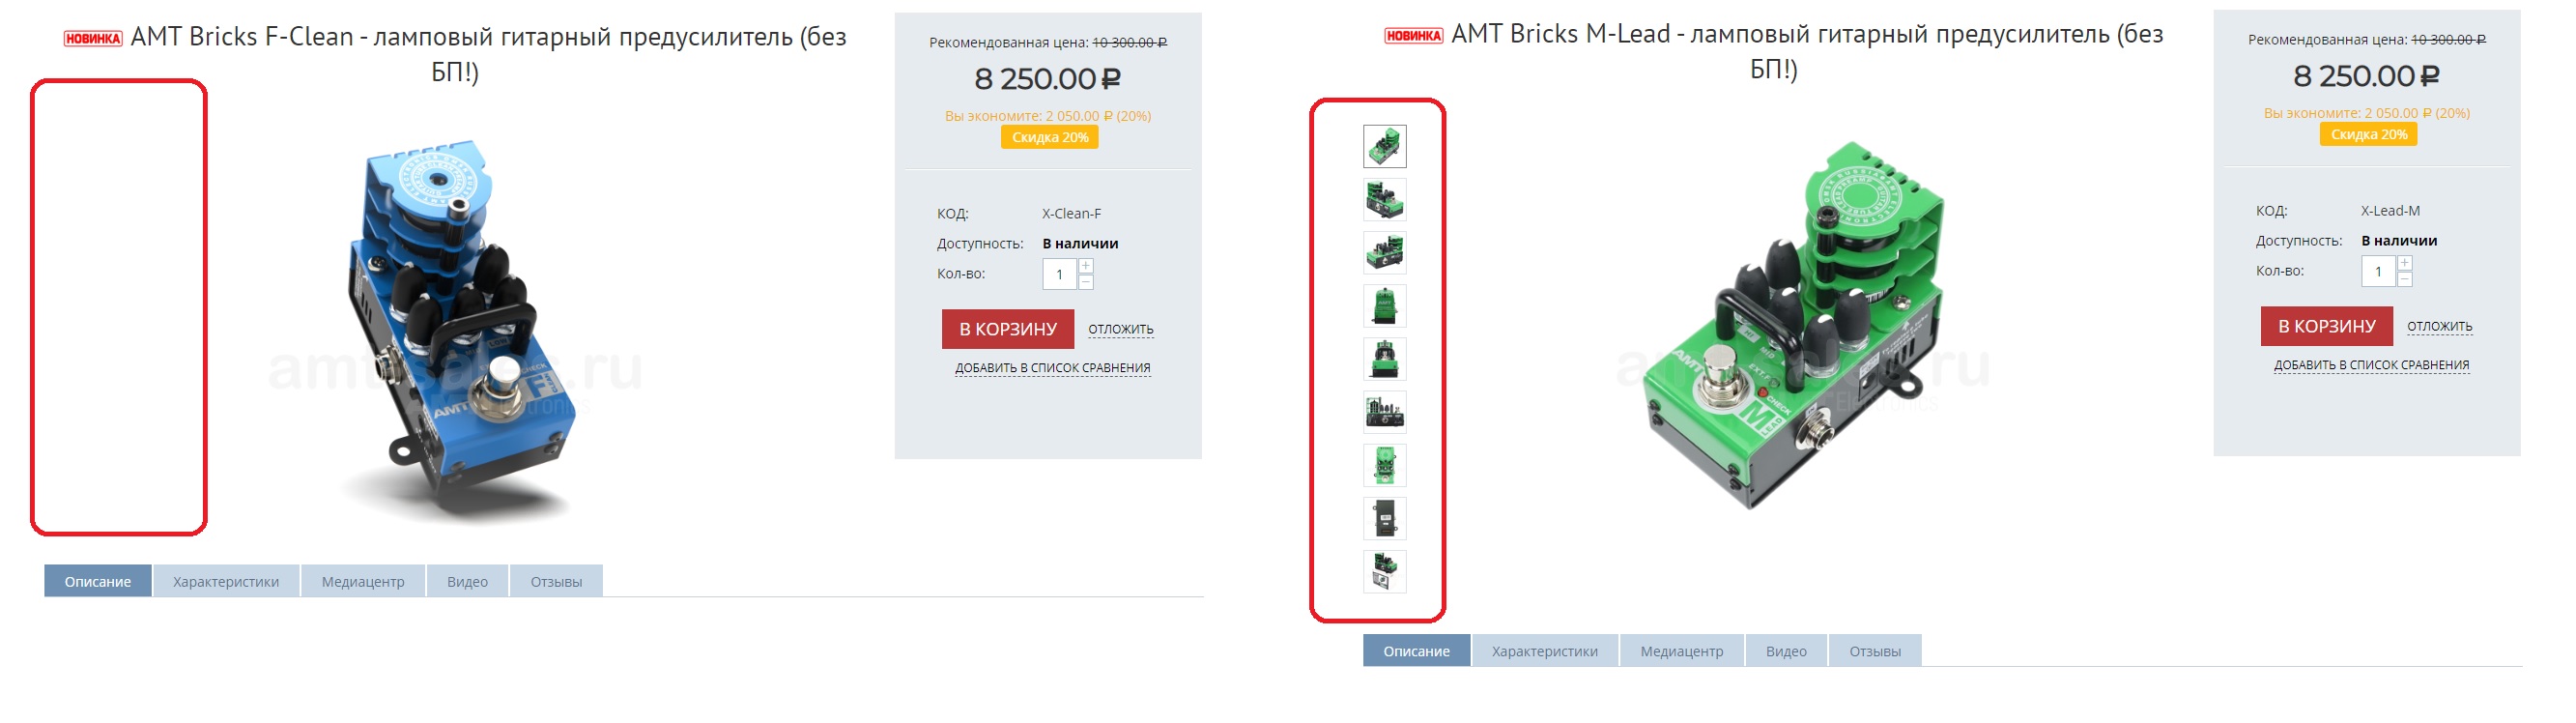The width and height of the screenshot is (2576, 723).
Task: Open Видео tab on M-Lead page
Action: coord(1785,651)
